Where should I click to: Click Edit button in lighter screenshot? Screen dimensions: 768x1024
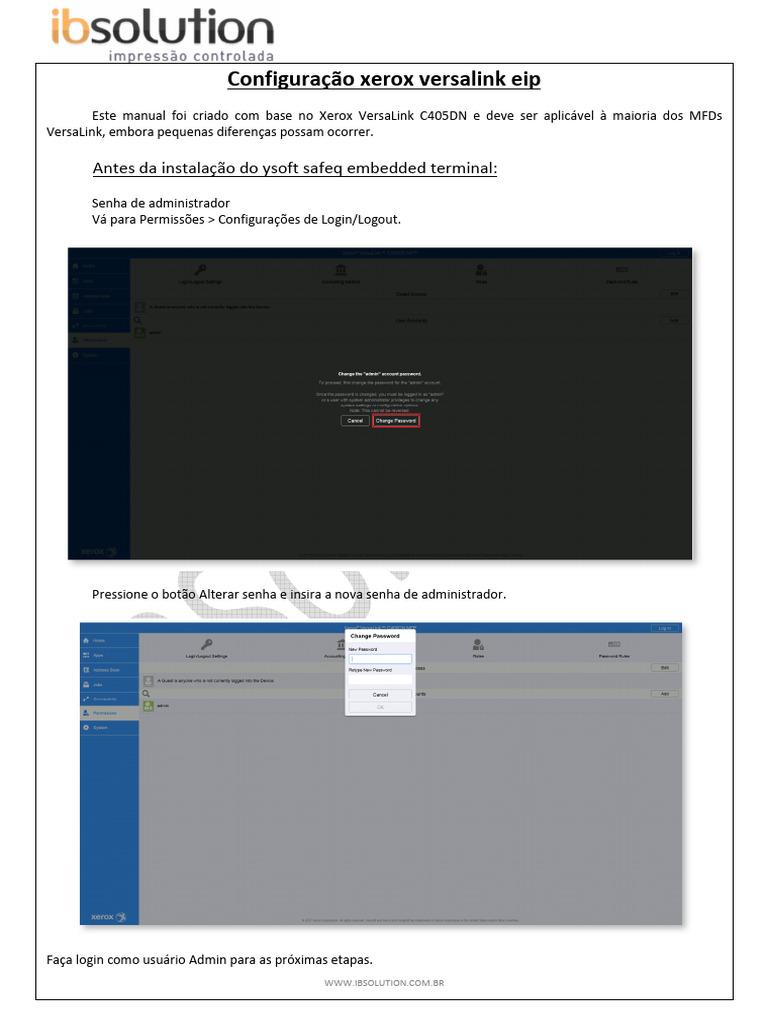(665, 667)
